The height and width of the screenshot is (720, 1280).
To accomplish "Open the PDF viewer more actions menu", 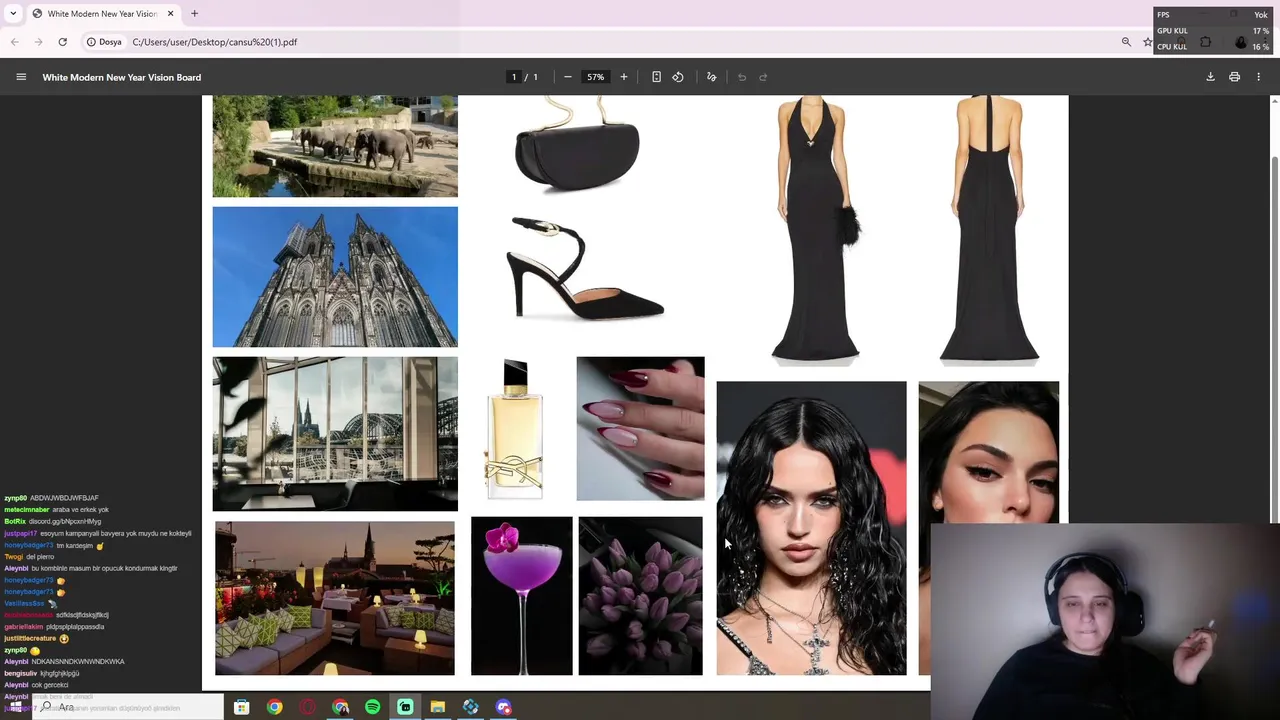I will tap(1259, 77).
